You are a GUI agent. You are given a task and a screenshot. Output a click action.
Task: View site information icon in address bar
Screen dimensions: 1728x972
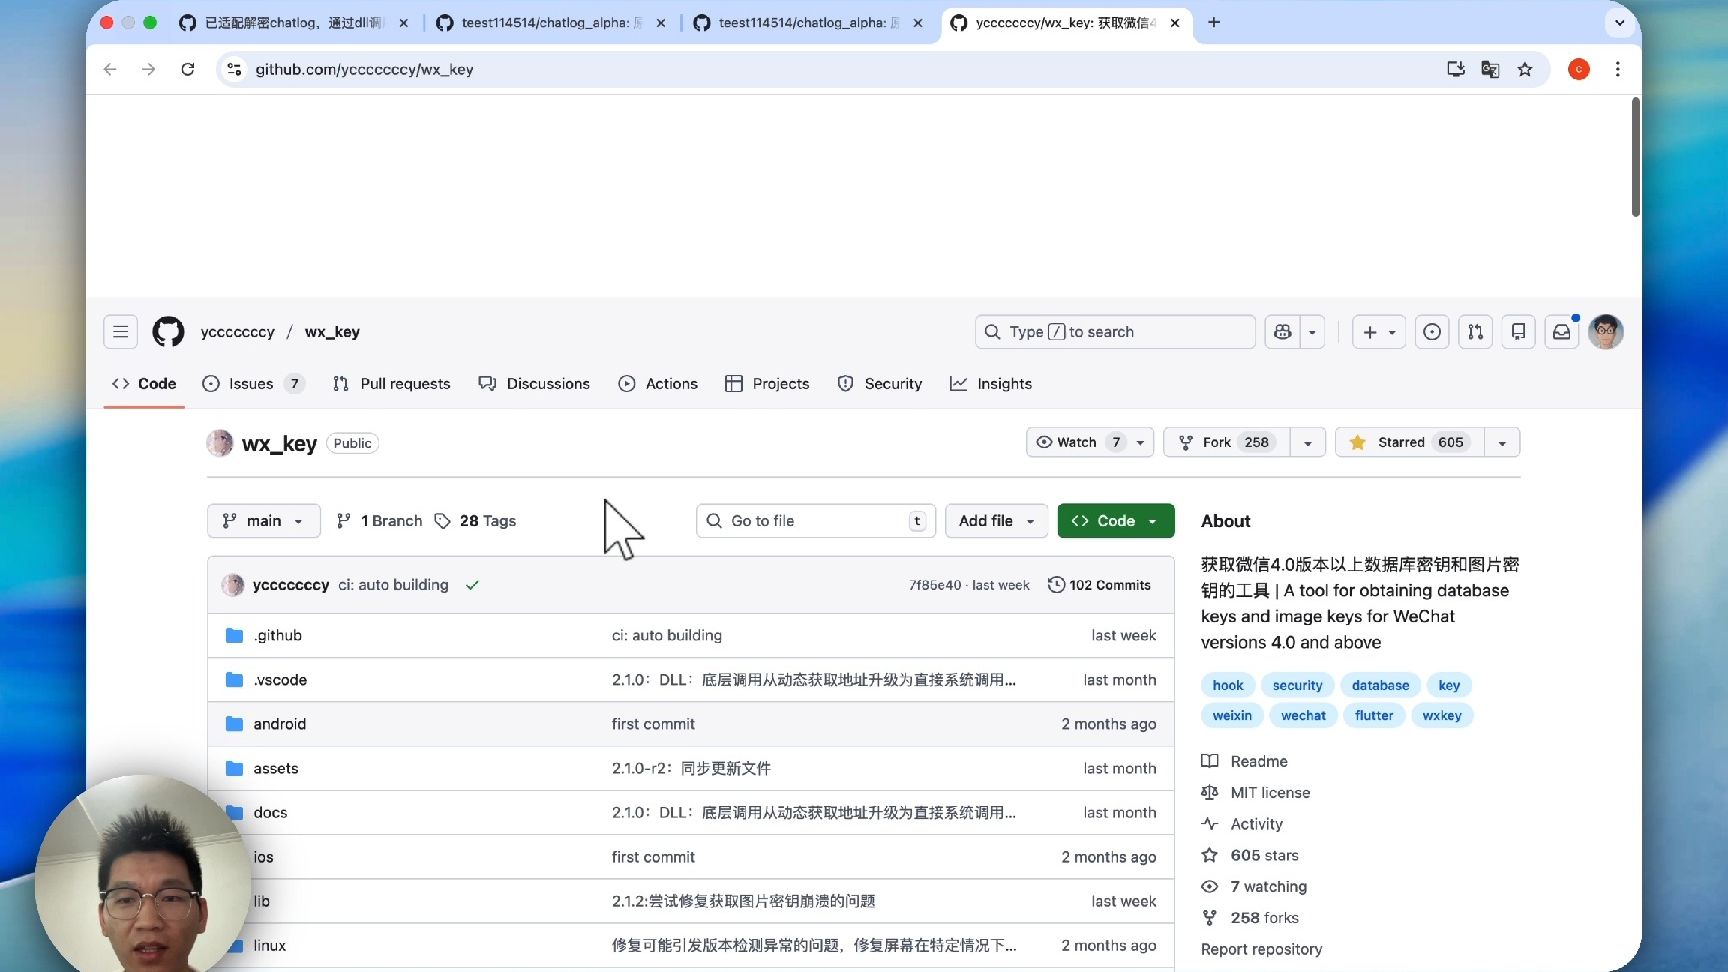[234, 69]
